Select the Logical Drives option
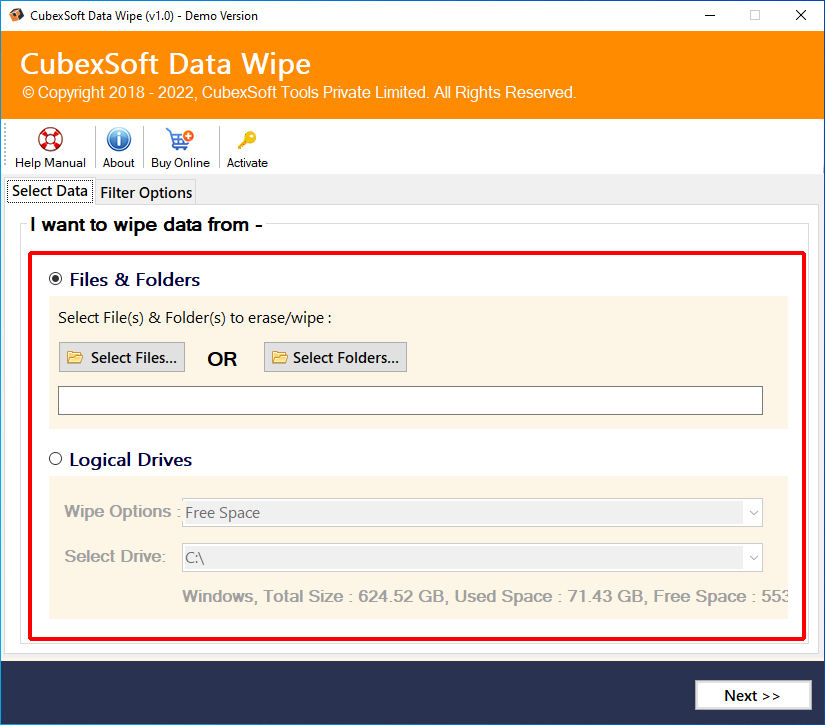 pos(56,459)
